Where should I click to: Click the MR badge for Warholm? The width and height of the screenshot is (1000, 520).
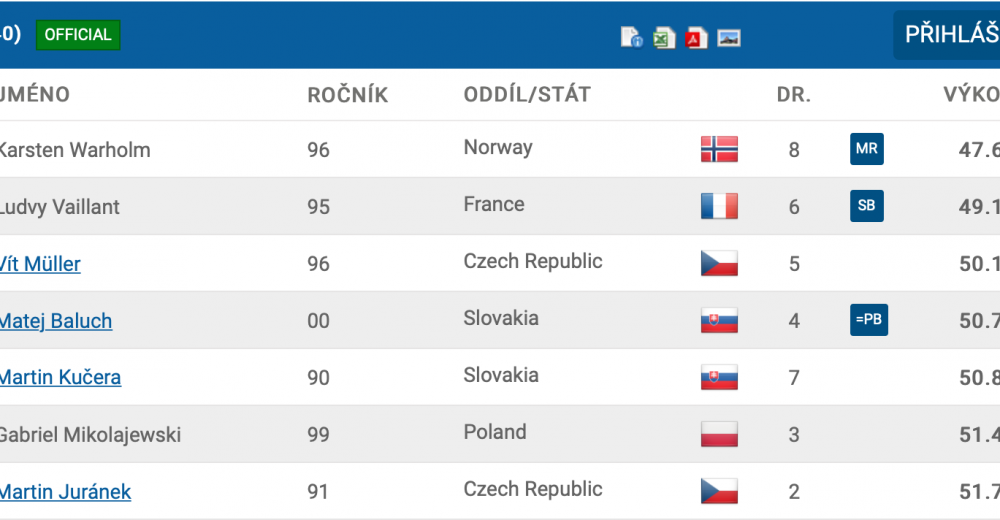(867, 149)
